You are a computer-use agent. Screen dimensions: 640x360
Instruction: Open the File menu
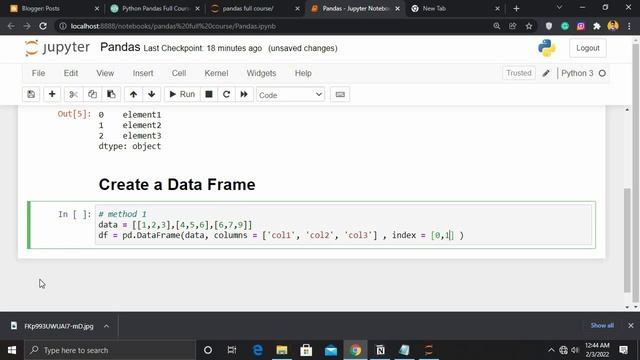(x=38, y=73)
